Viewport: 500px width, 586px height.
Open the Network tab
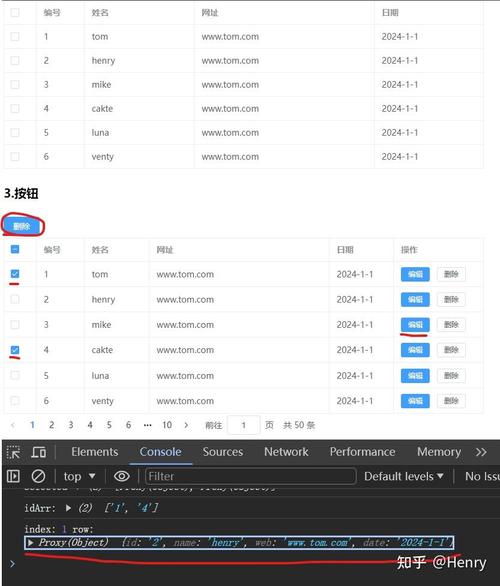point(286,452)
